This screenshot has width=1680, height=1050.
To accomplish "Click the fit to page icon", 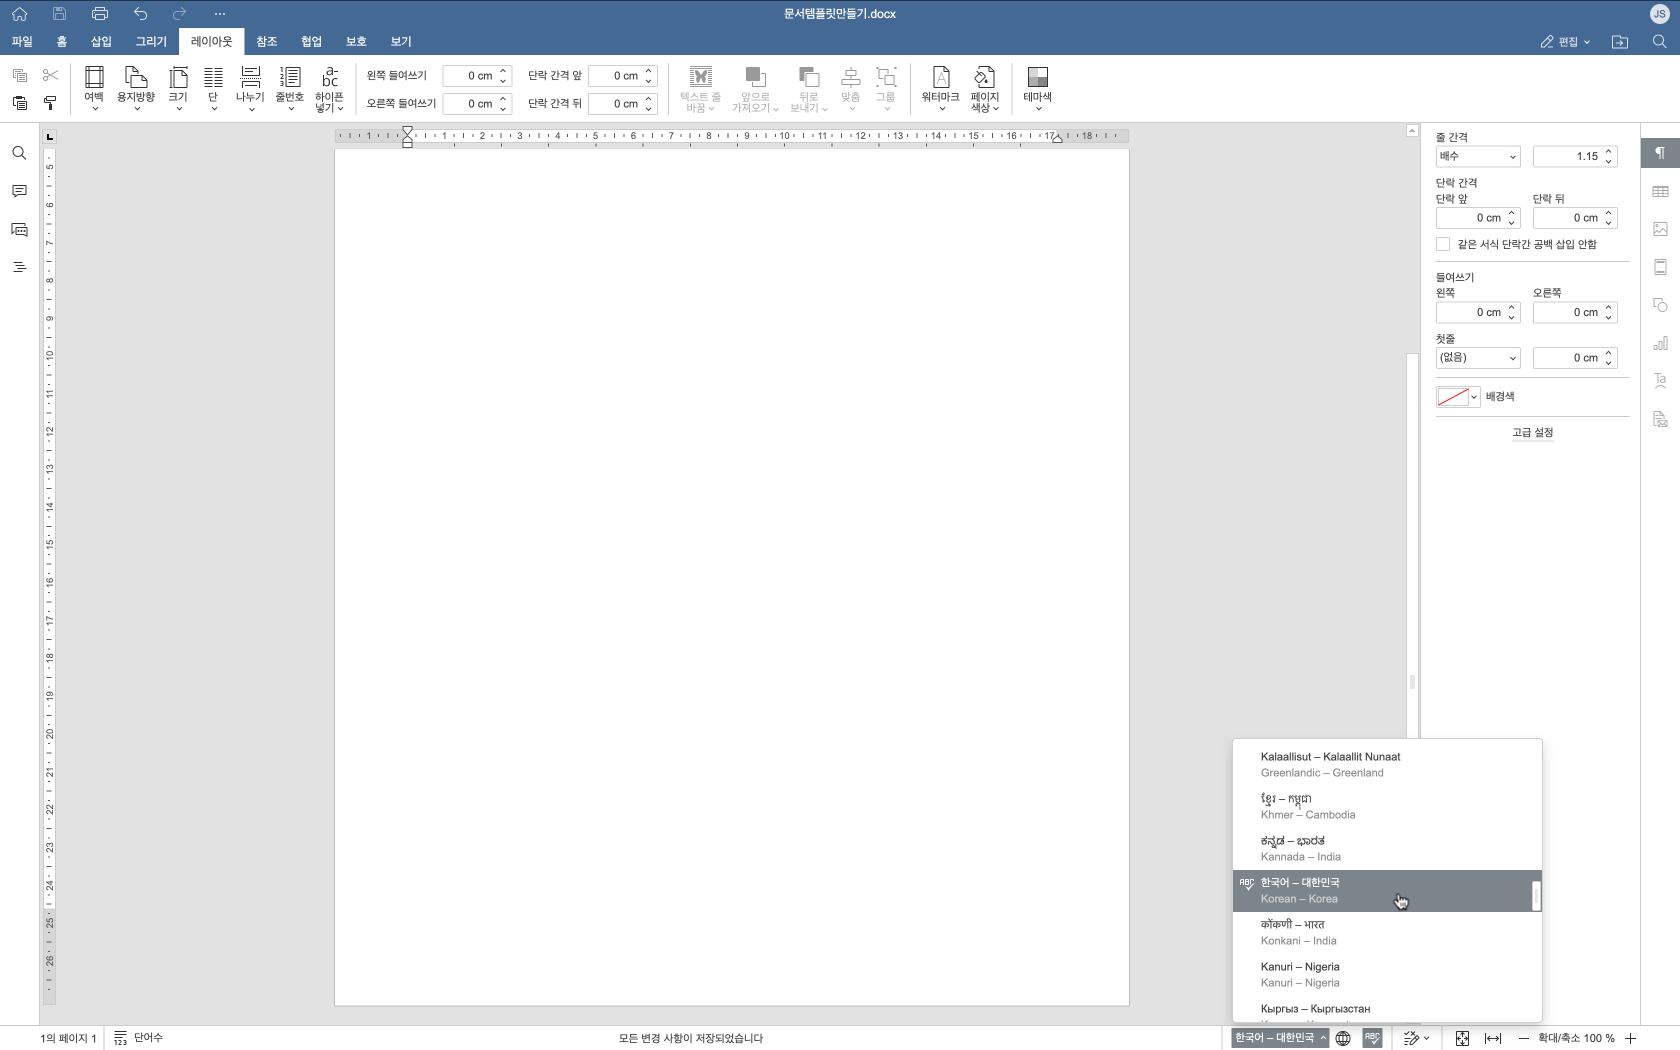I will point(1462,1038).
